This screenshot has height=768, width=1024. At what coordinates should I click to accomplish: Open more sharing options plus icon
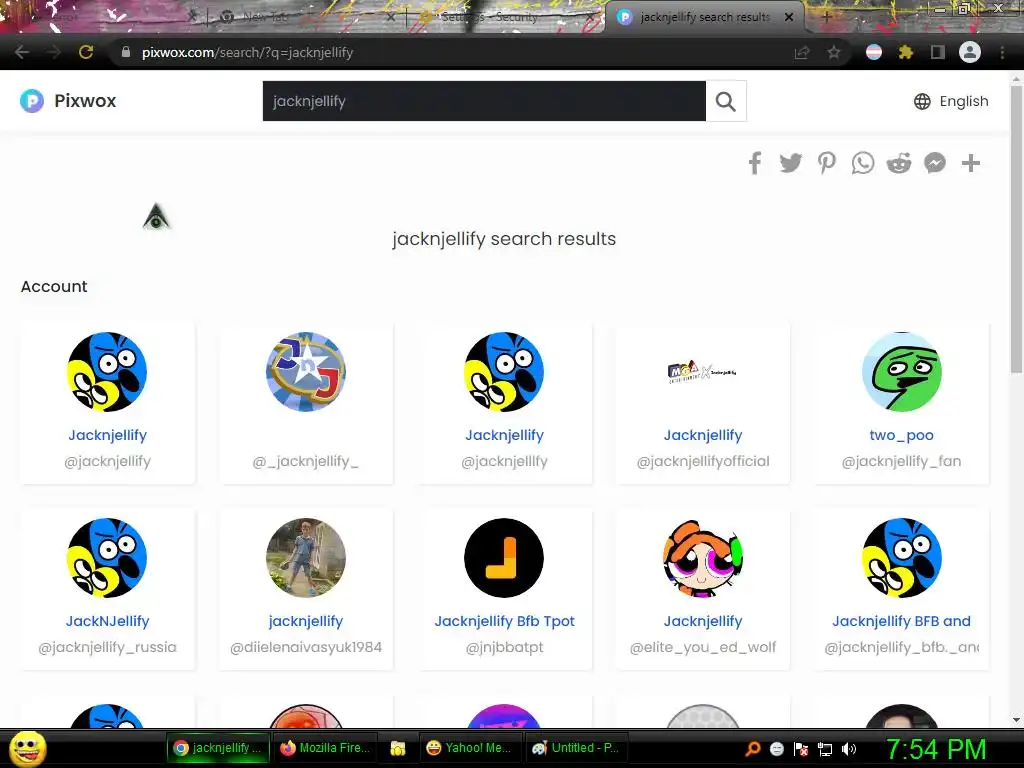click(971, 163)
